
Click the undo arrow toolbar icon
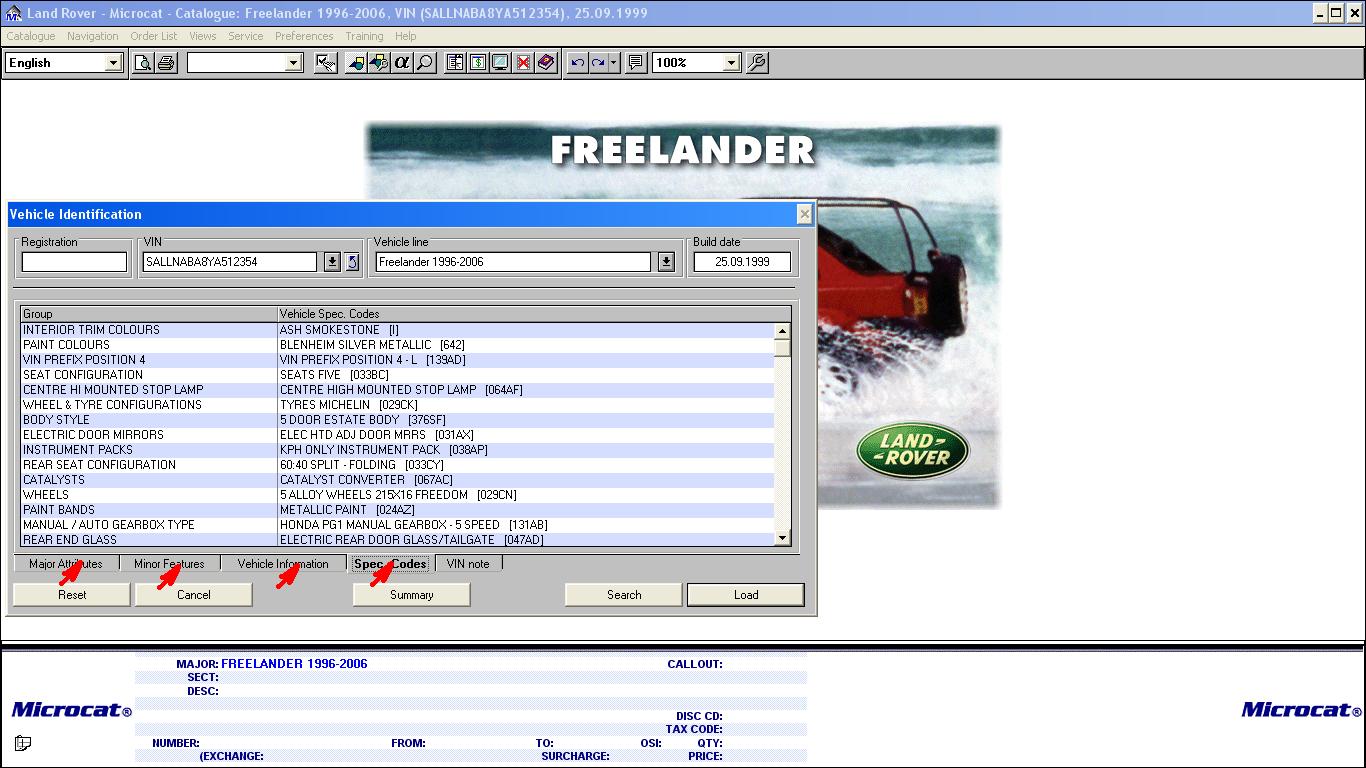click(x=577, y=63)
